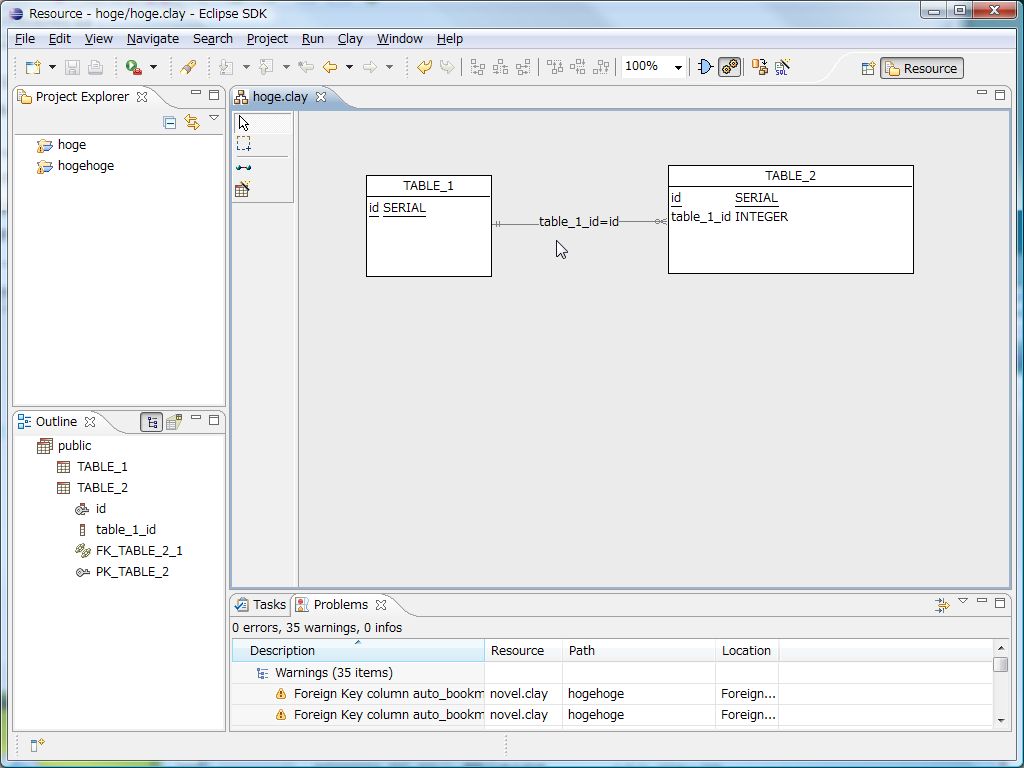The height and width of the screenshot is (768, 1024).
Task: Click the Collapse All icon in Project Explorer
Action: (169, 122)
